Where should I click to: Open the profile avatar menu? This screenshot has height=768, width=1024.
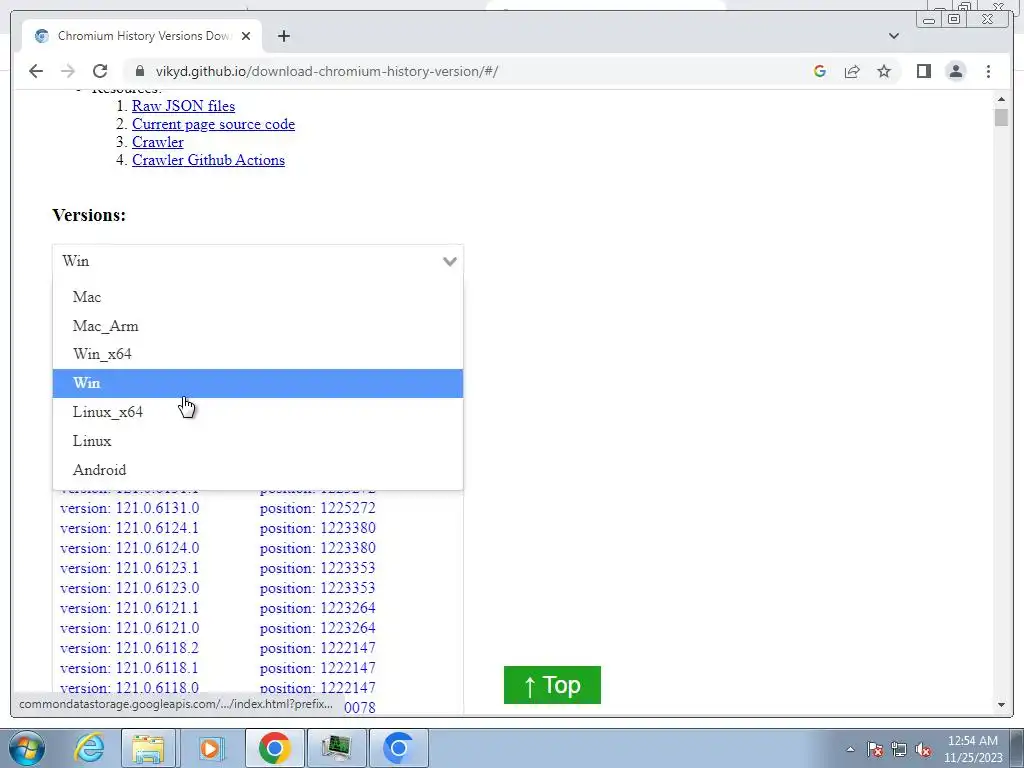[956, 71]
